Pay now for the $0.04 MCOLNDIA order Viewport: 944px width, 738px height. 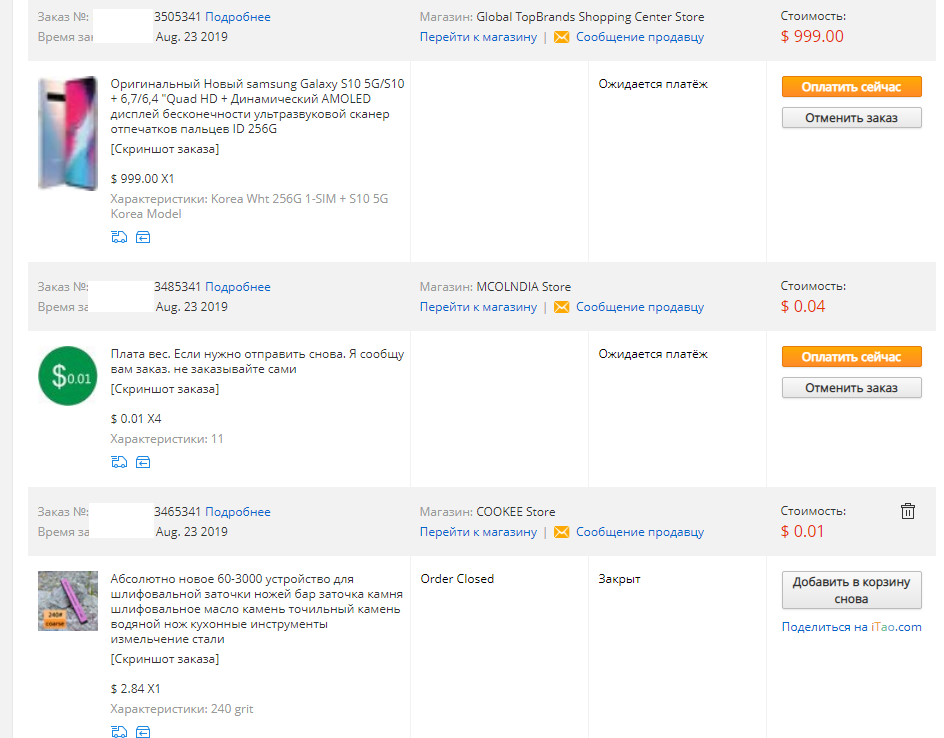pos(851,357)
